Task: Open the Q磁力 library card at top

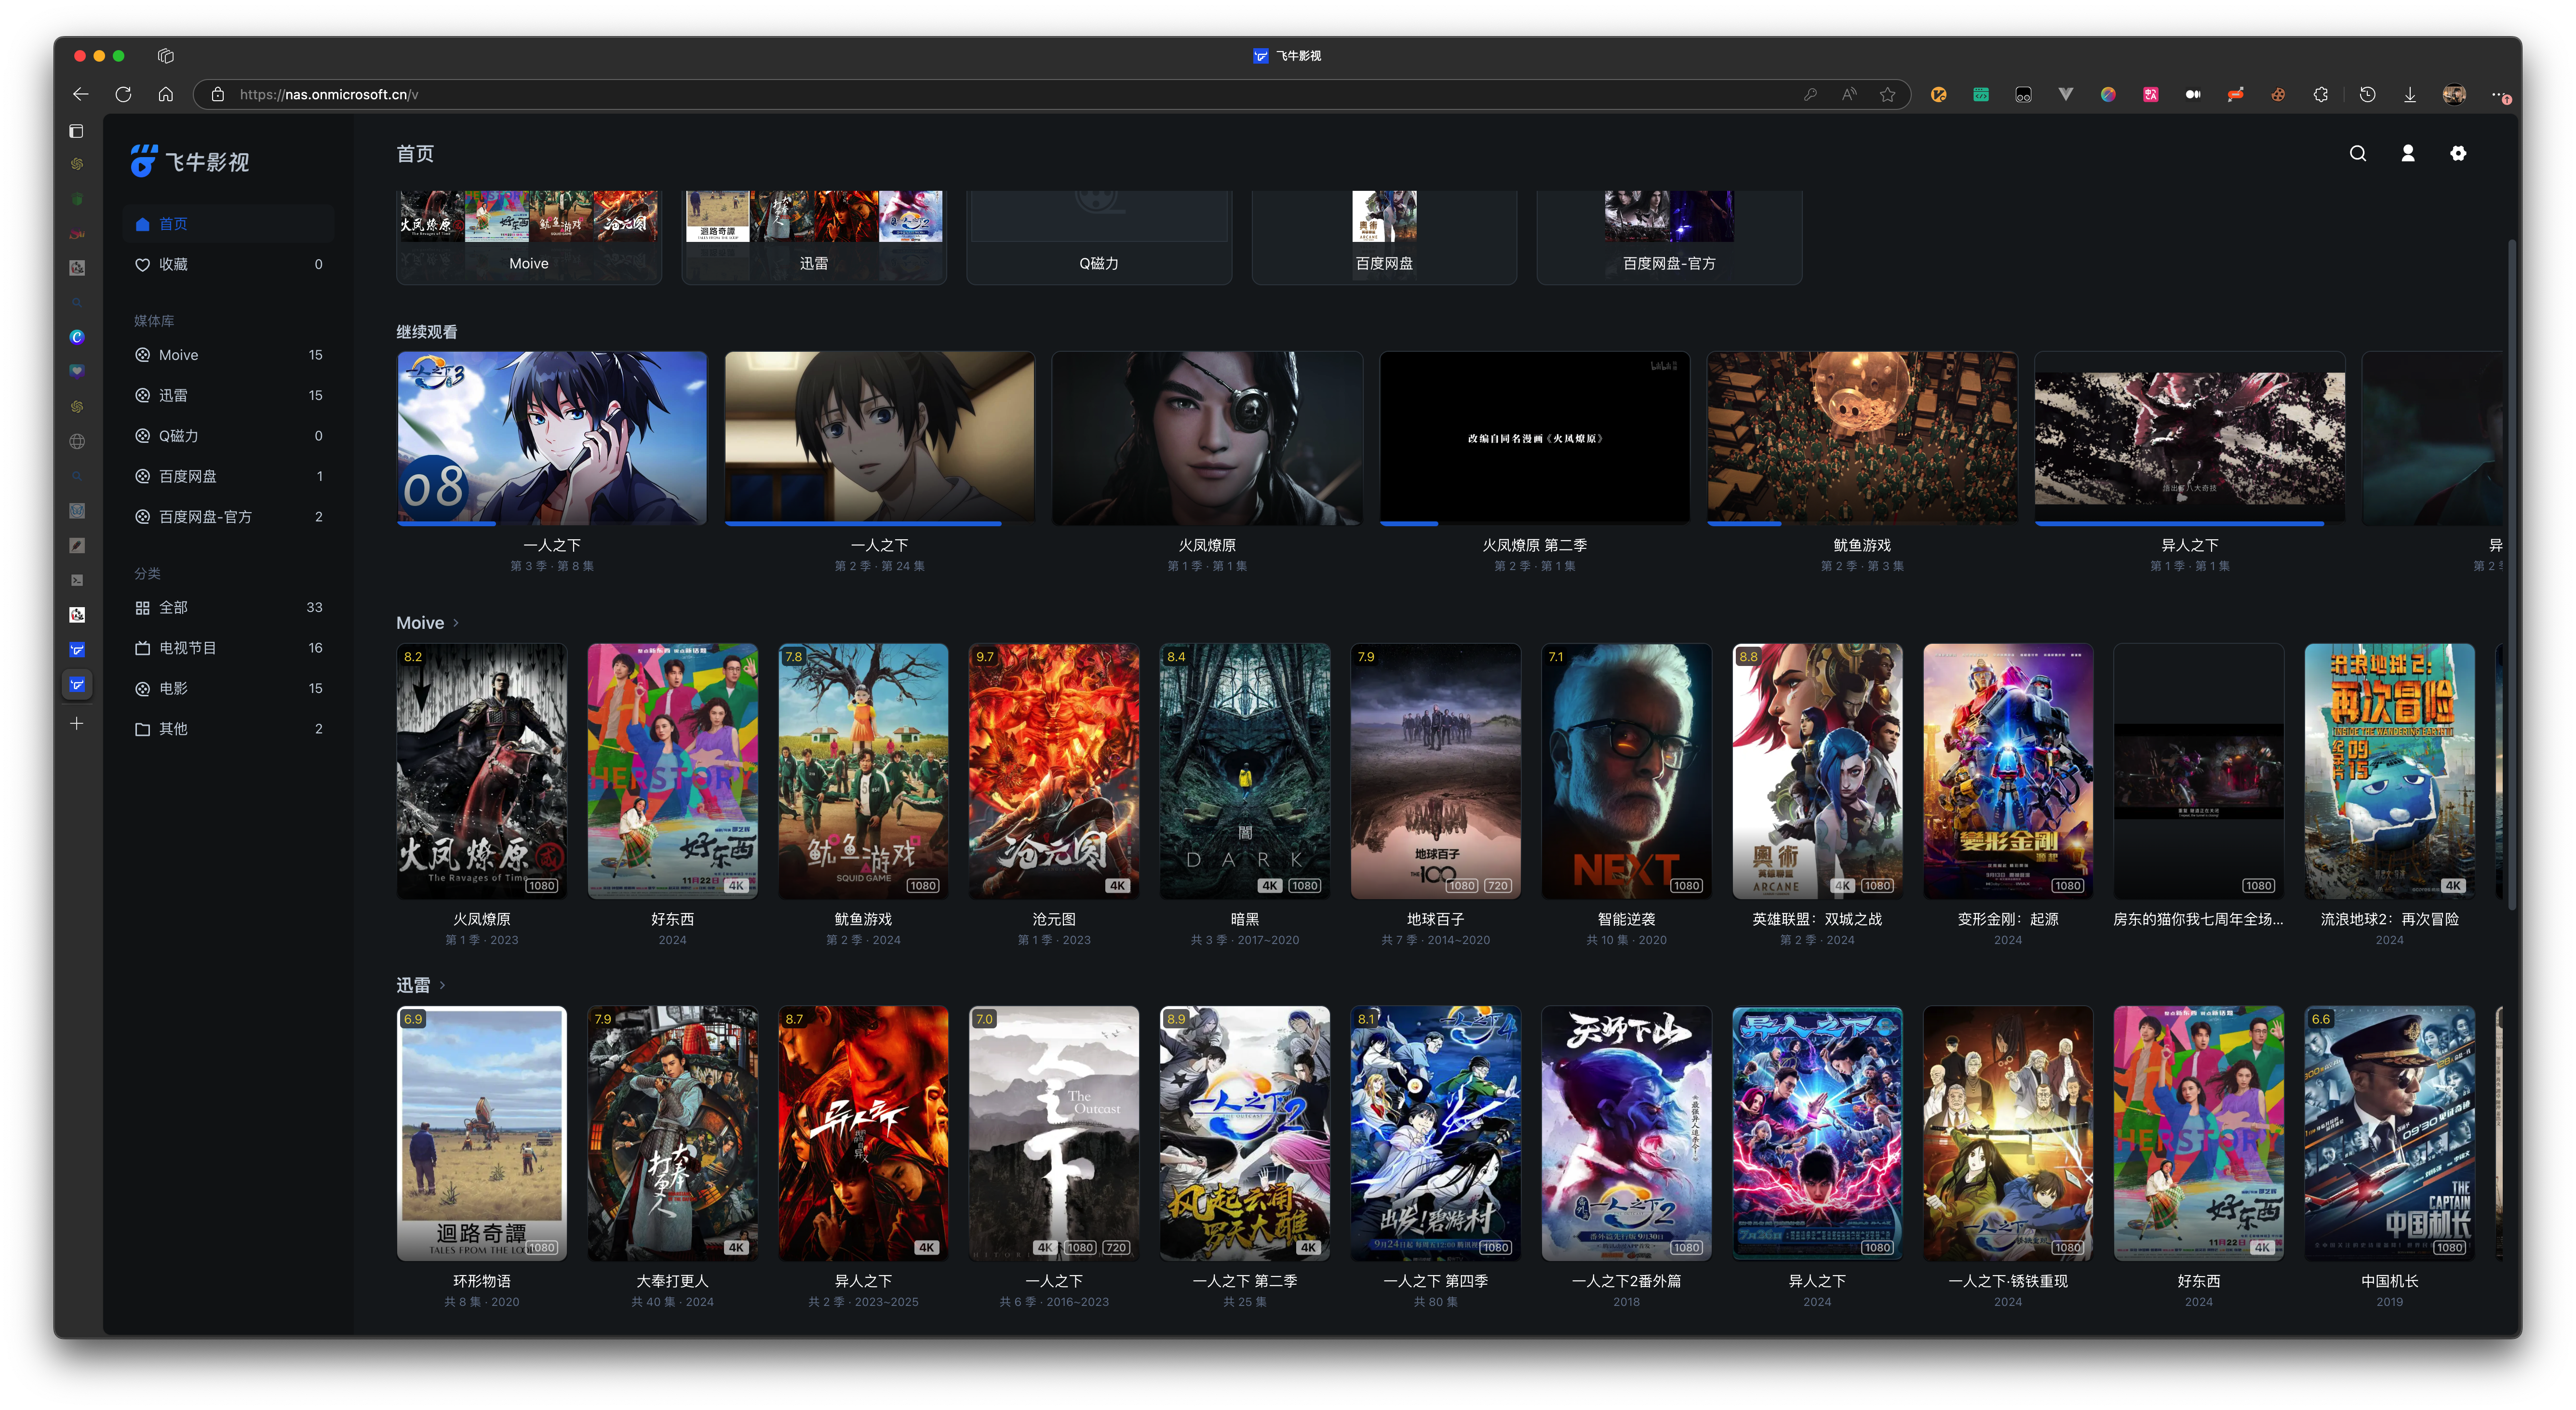Action: coord(1099,237)
